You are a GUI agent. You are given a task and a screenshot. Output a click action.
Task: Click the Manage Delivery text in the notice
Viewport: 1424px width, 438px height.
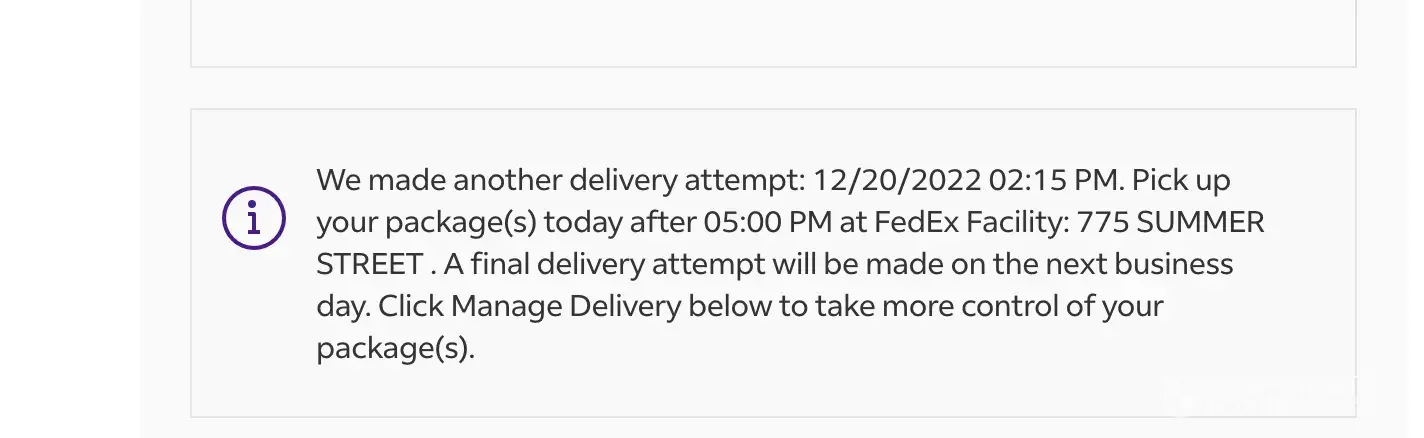click(x=566, y=306)
